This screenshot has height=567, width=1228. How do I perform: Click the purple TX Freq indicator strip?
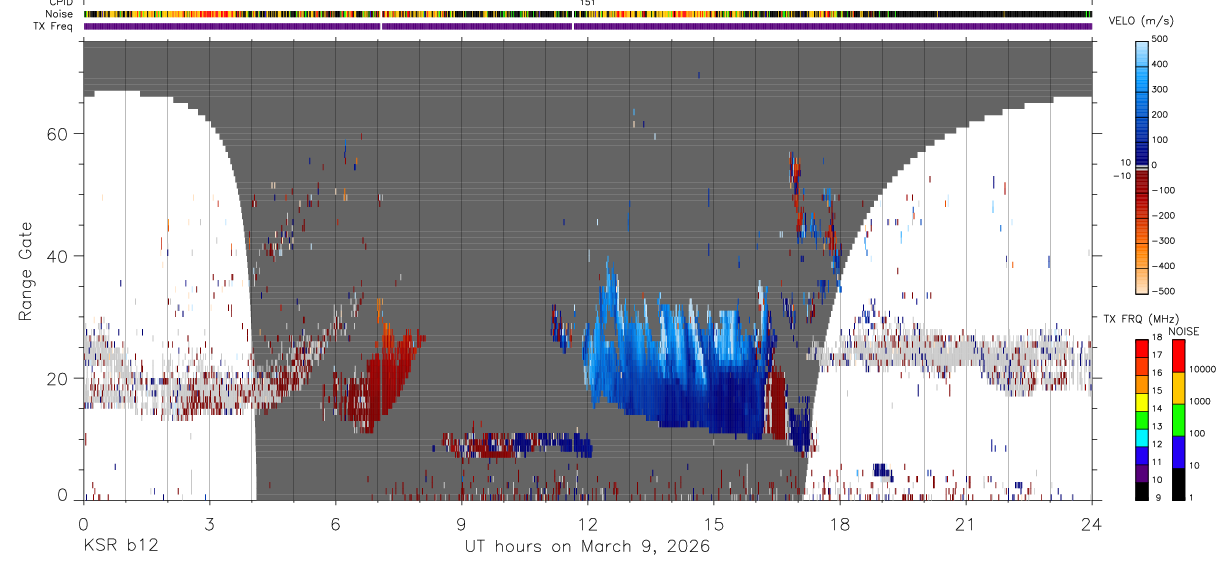[587, 26]
